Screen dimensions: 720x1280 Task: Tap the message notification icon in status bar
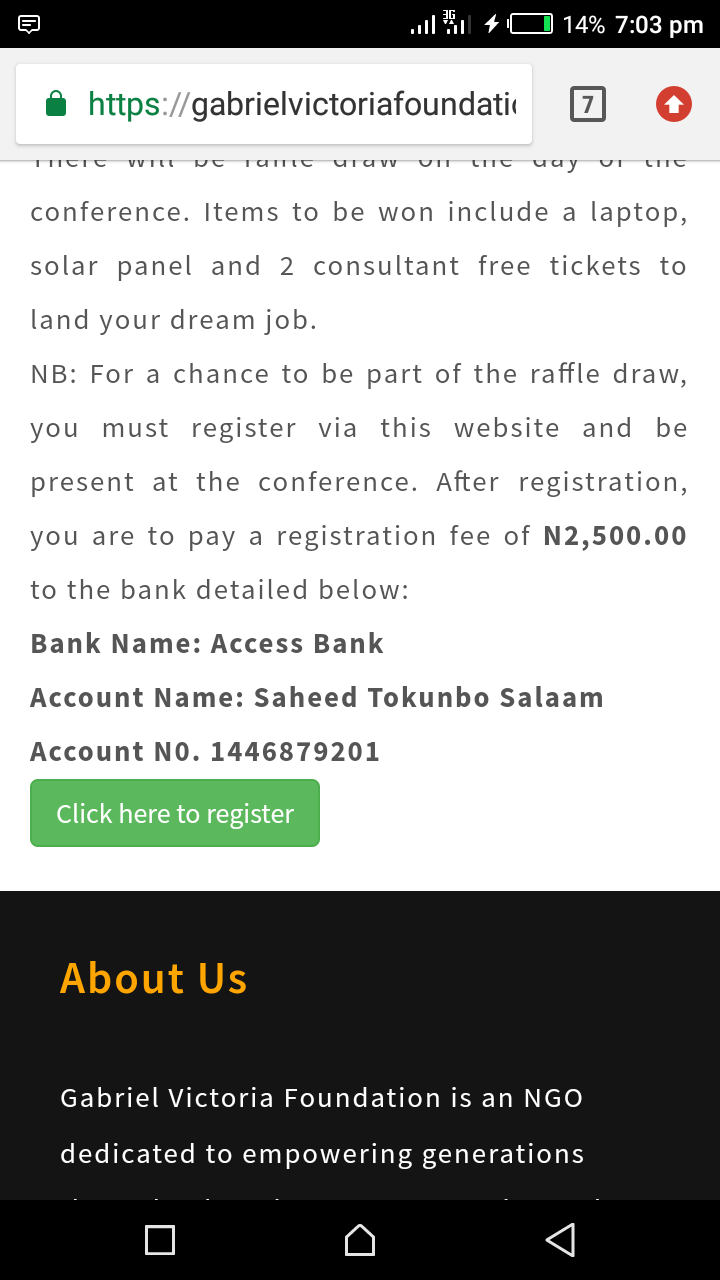click(30, 24)
